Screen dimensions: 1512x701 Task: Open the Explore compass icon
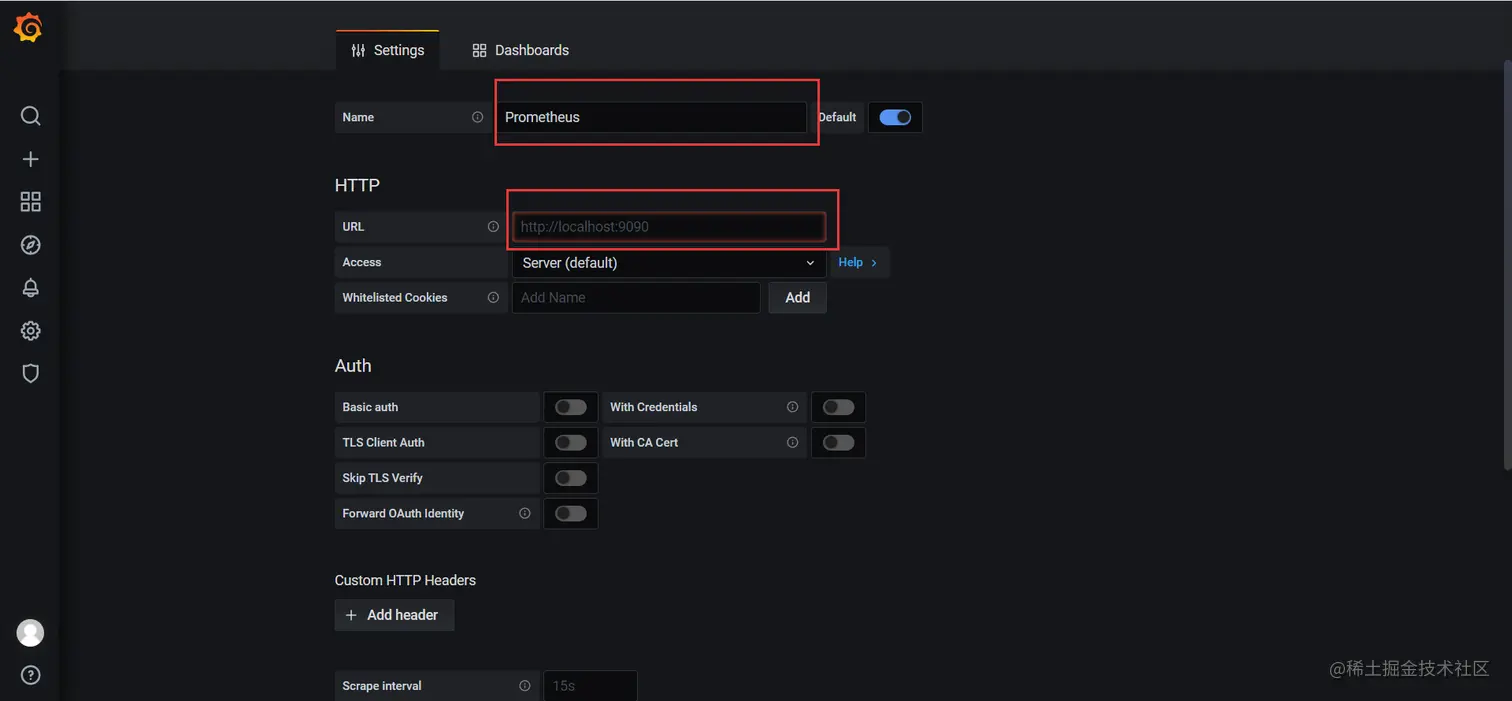[31, 245]
